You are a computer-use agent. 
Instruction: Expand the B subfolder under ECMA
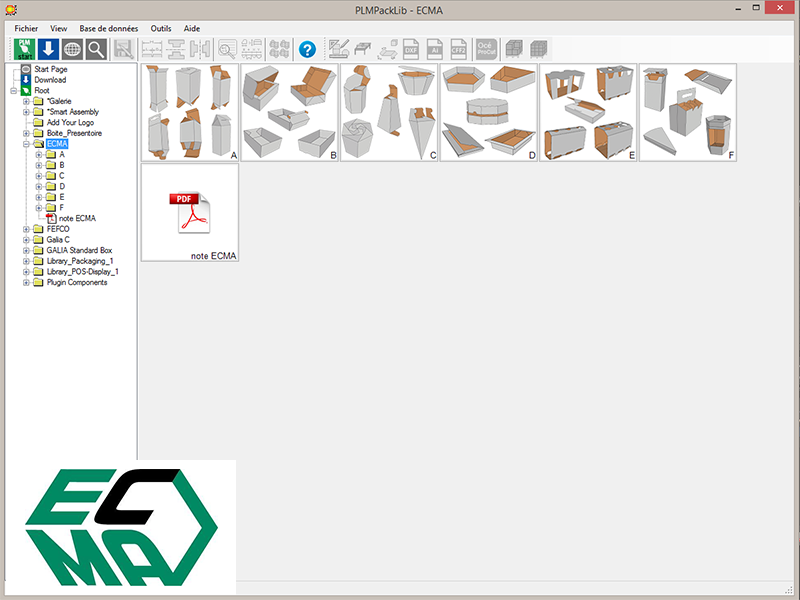tap(39, 165)
